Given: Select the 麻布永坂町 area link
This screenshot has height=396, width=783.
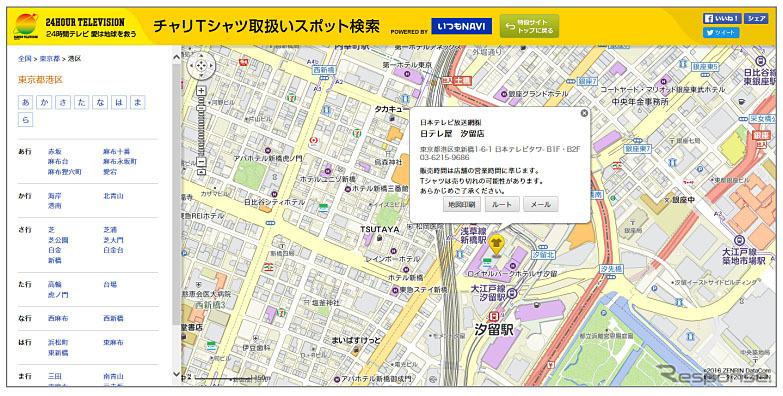Looking at the screenshot, I should (120, 161).
